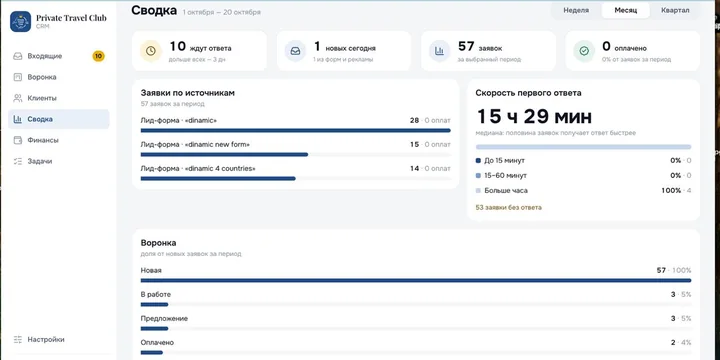Open Настройки in the sidebar

(59, 340)
